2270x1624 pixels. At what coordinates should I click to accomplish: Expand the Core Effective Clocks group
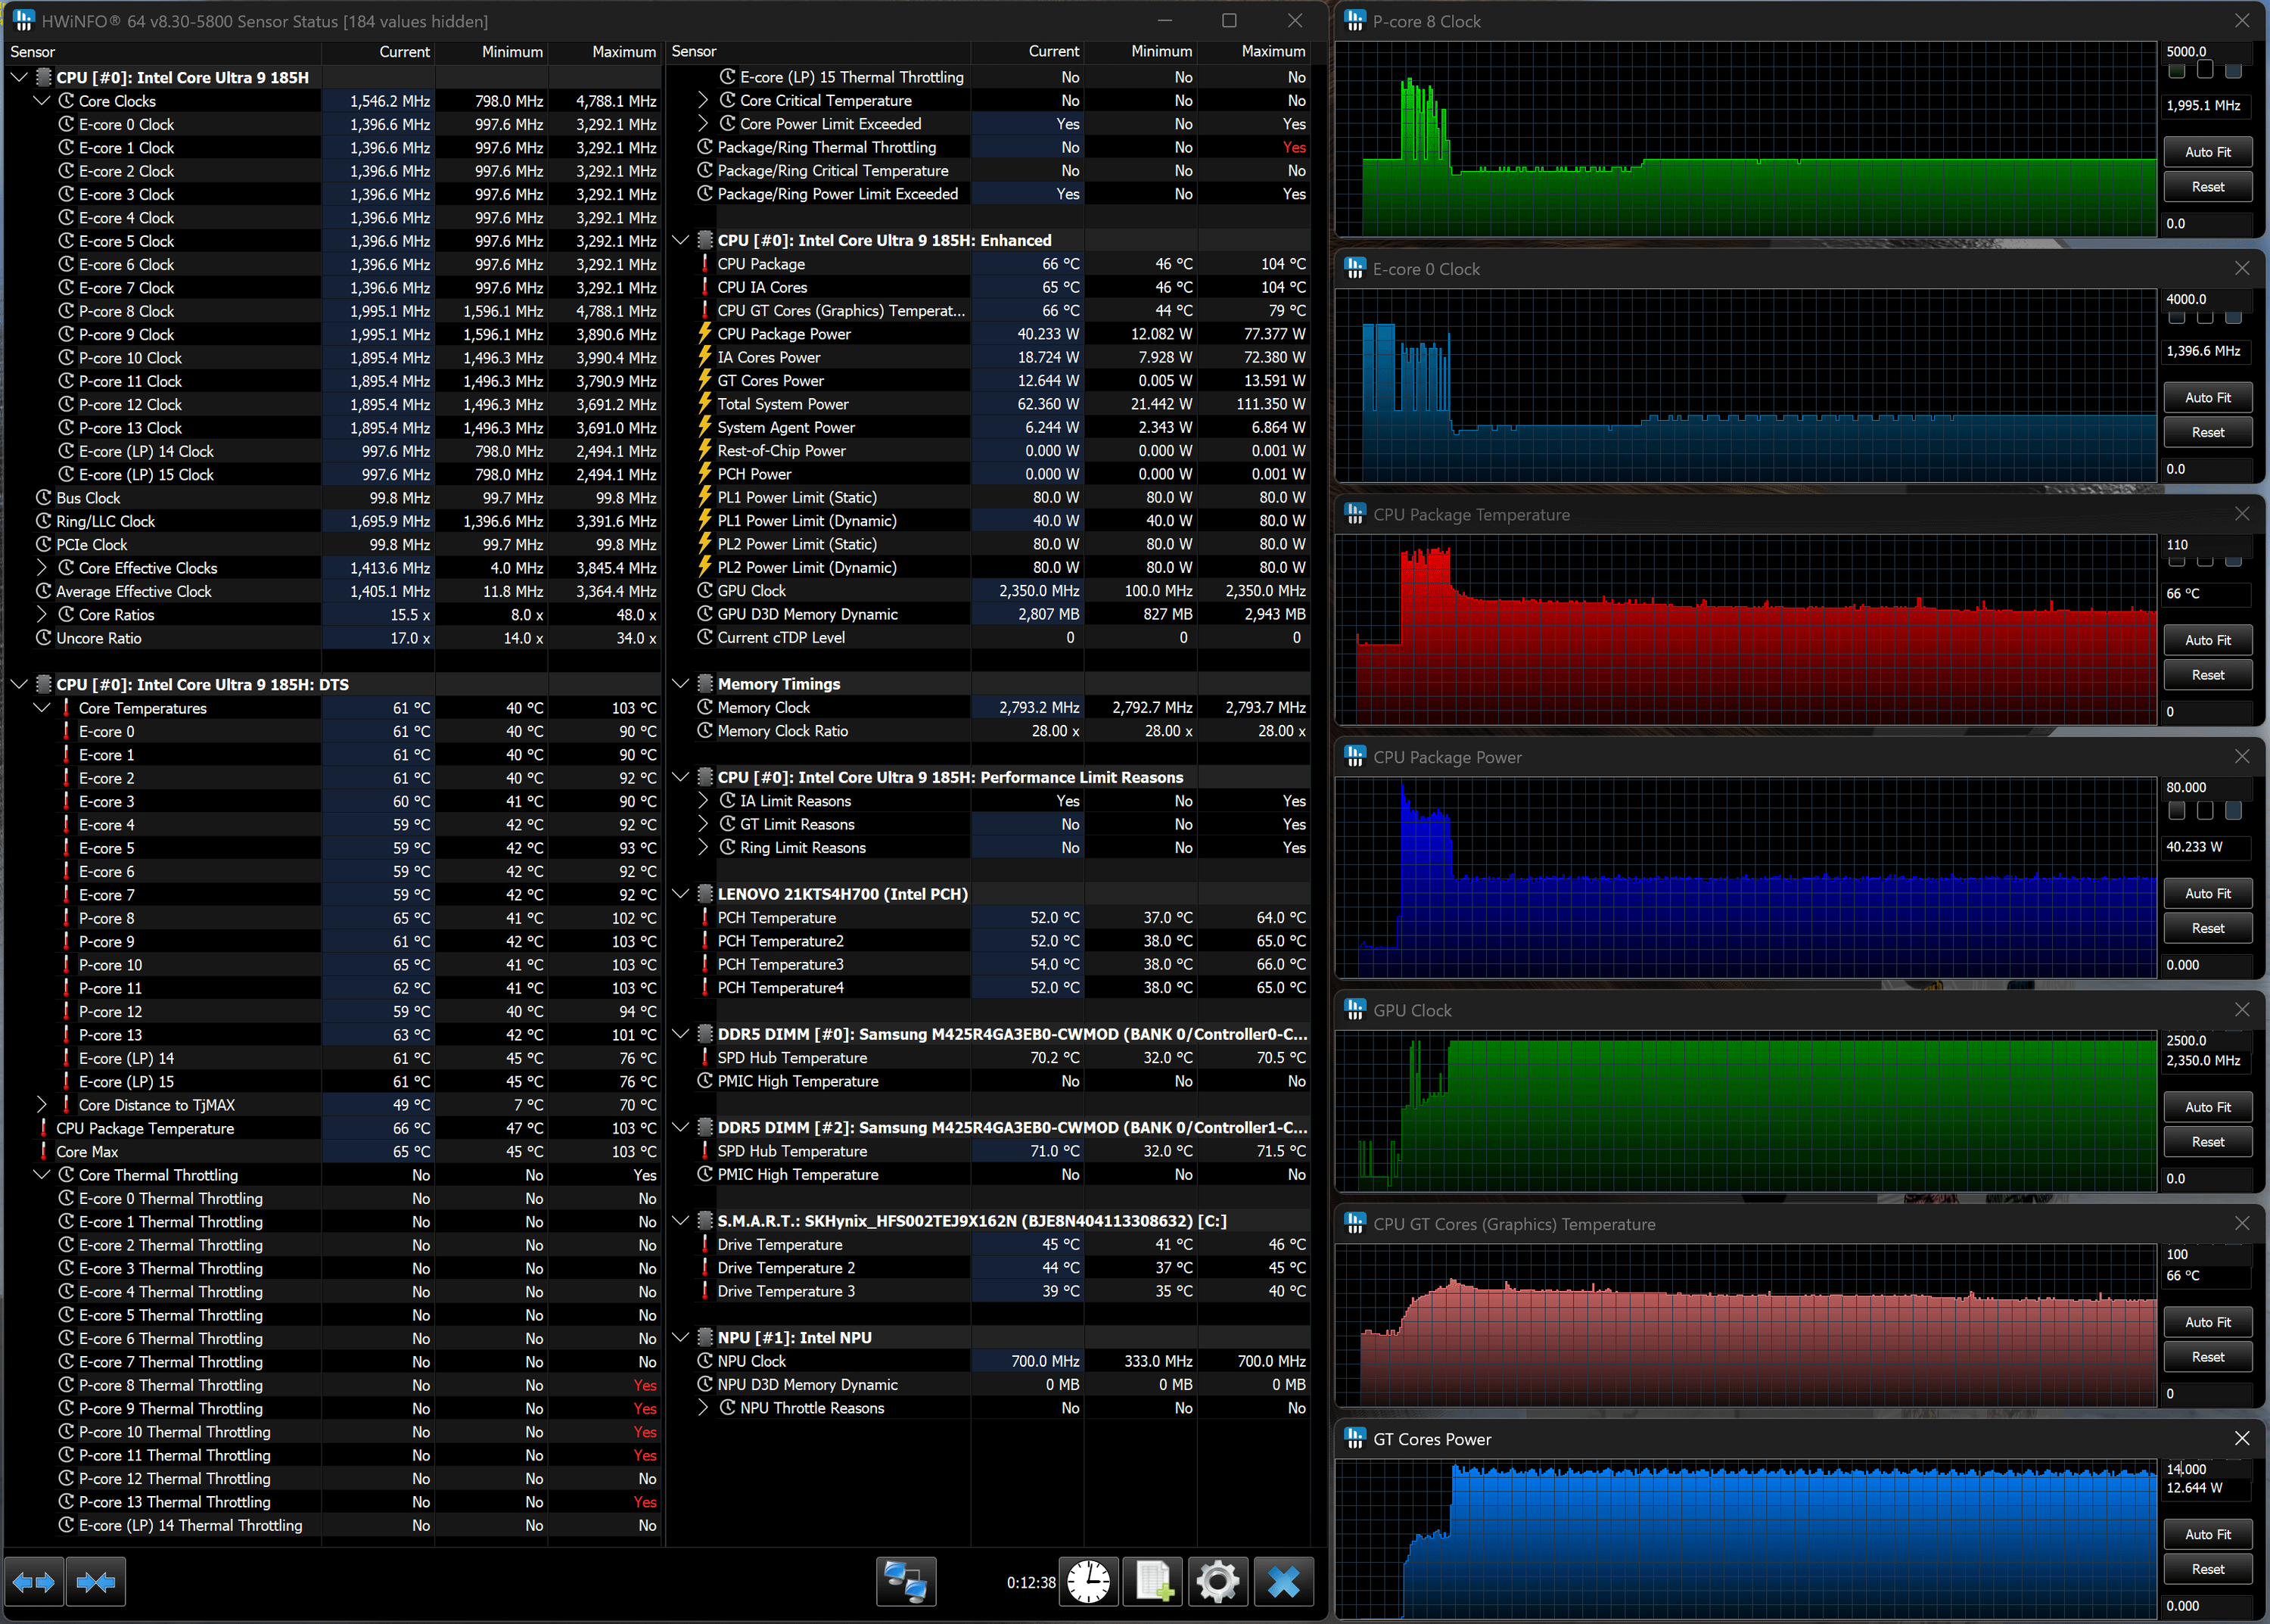click(42, 568)
